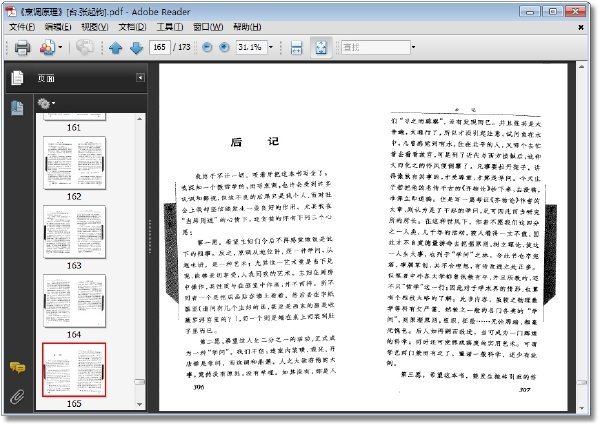The height and width of the screenshot is (426, 600).
Task: Click the fit width scrolling icon
Action: point(297,48)
